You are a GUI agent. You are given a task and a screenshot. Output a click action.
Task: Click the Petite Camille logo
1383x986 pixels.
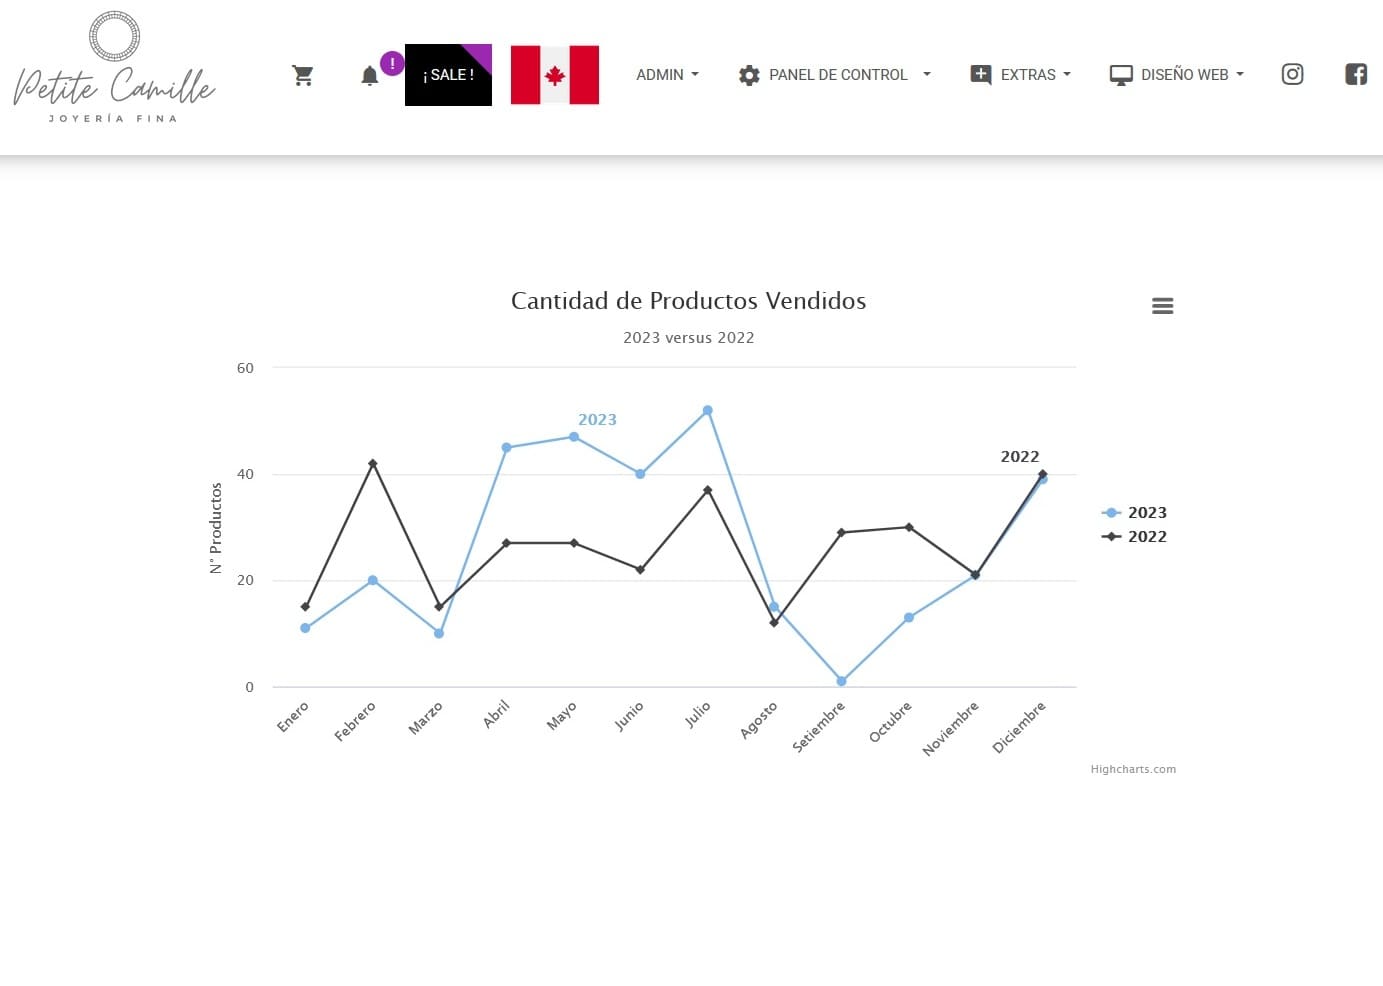pyautogui.click(x=114, y=66)
